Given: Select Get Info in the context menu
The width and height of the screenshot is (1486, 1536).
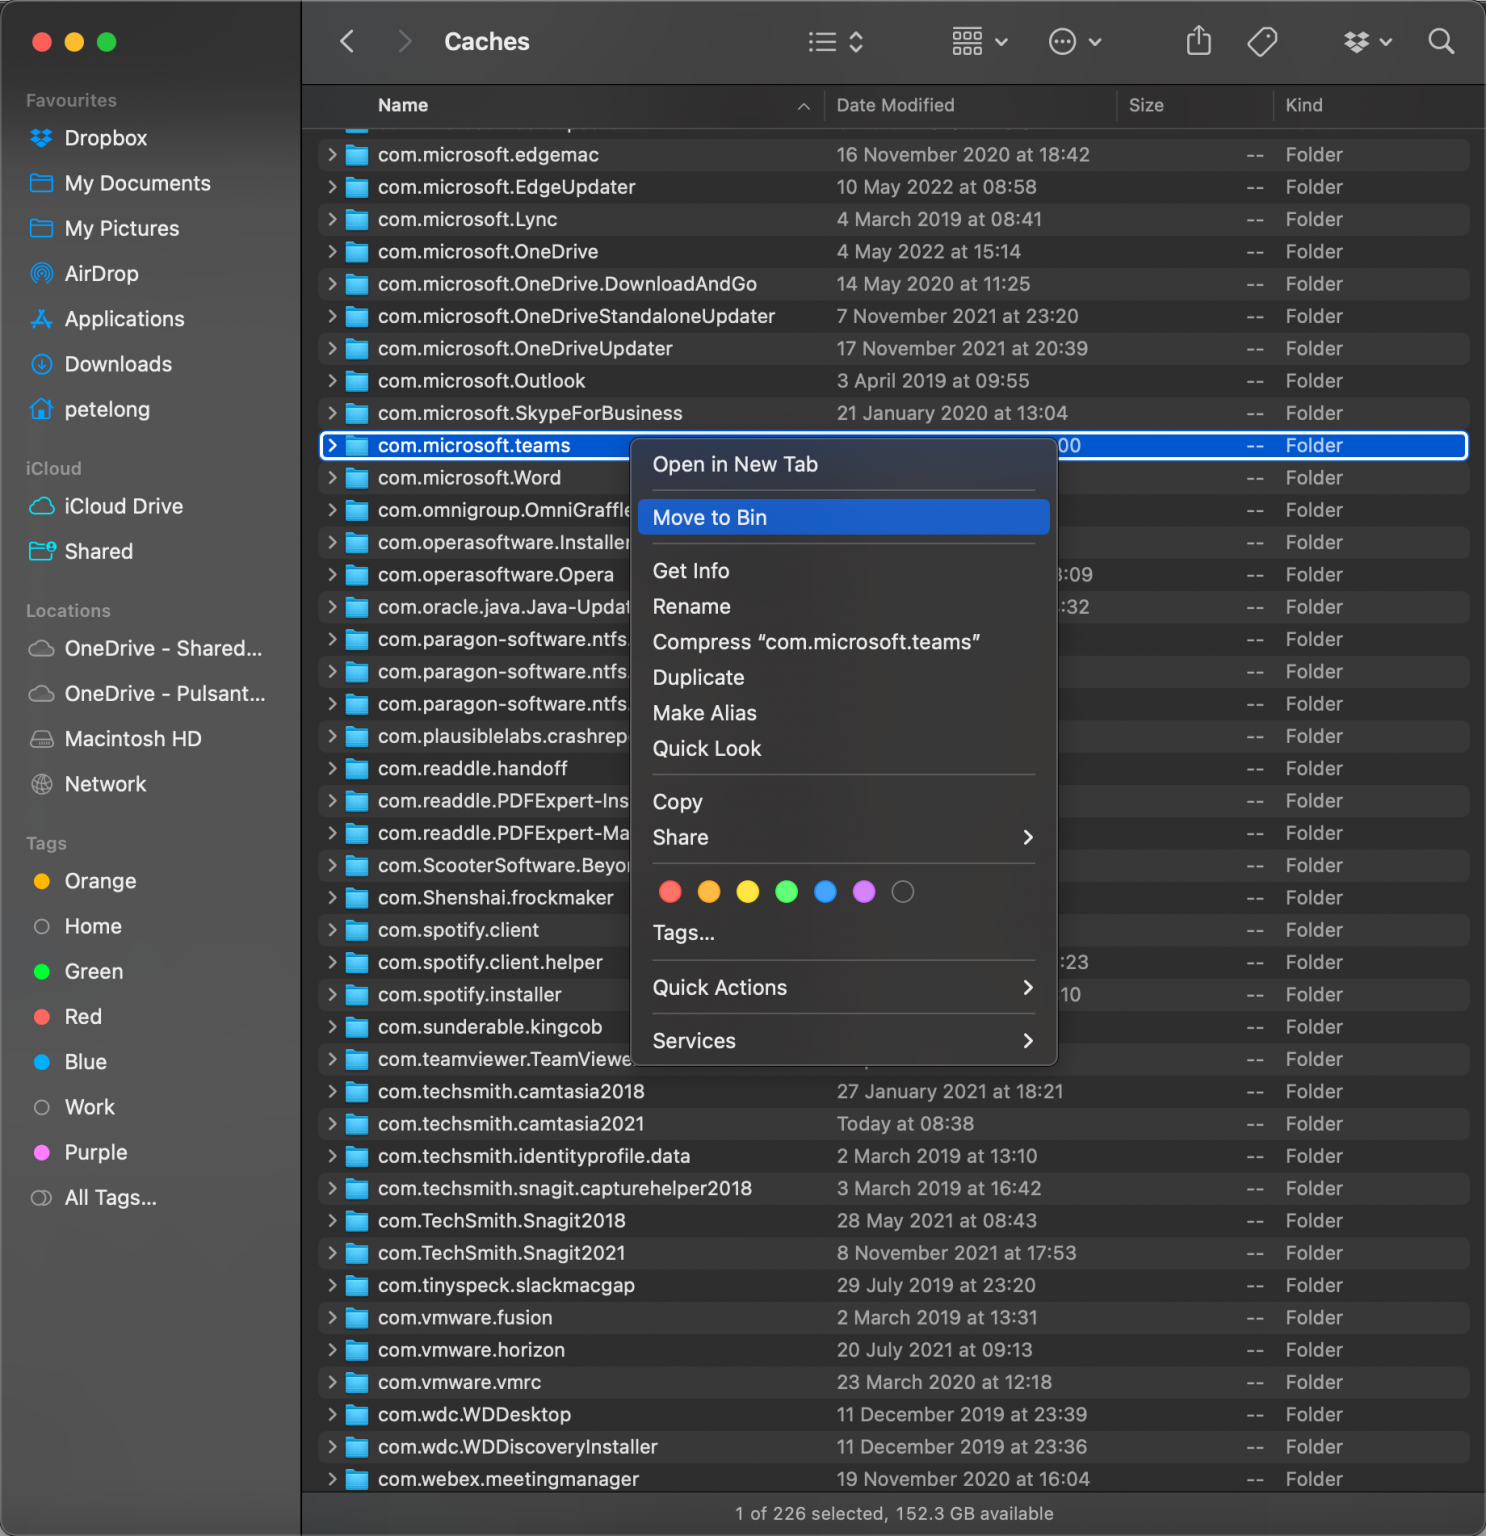Looking at the screenshot, I should (x=691, y=570).
